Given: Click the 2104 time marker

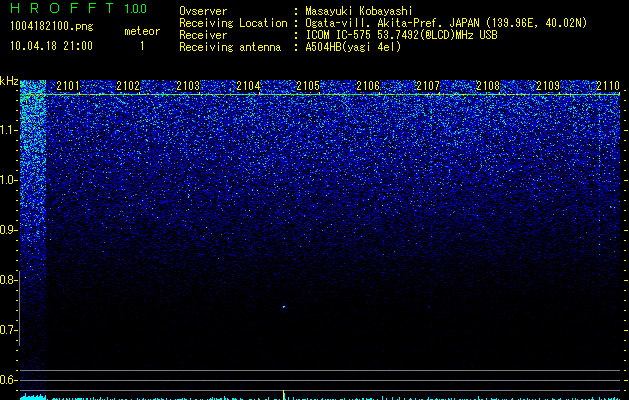Looking at the screenshot, I should (248, 85).
